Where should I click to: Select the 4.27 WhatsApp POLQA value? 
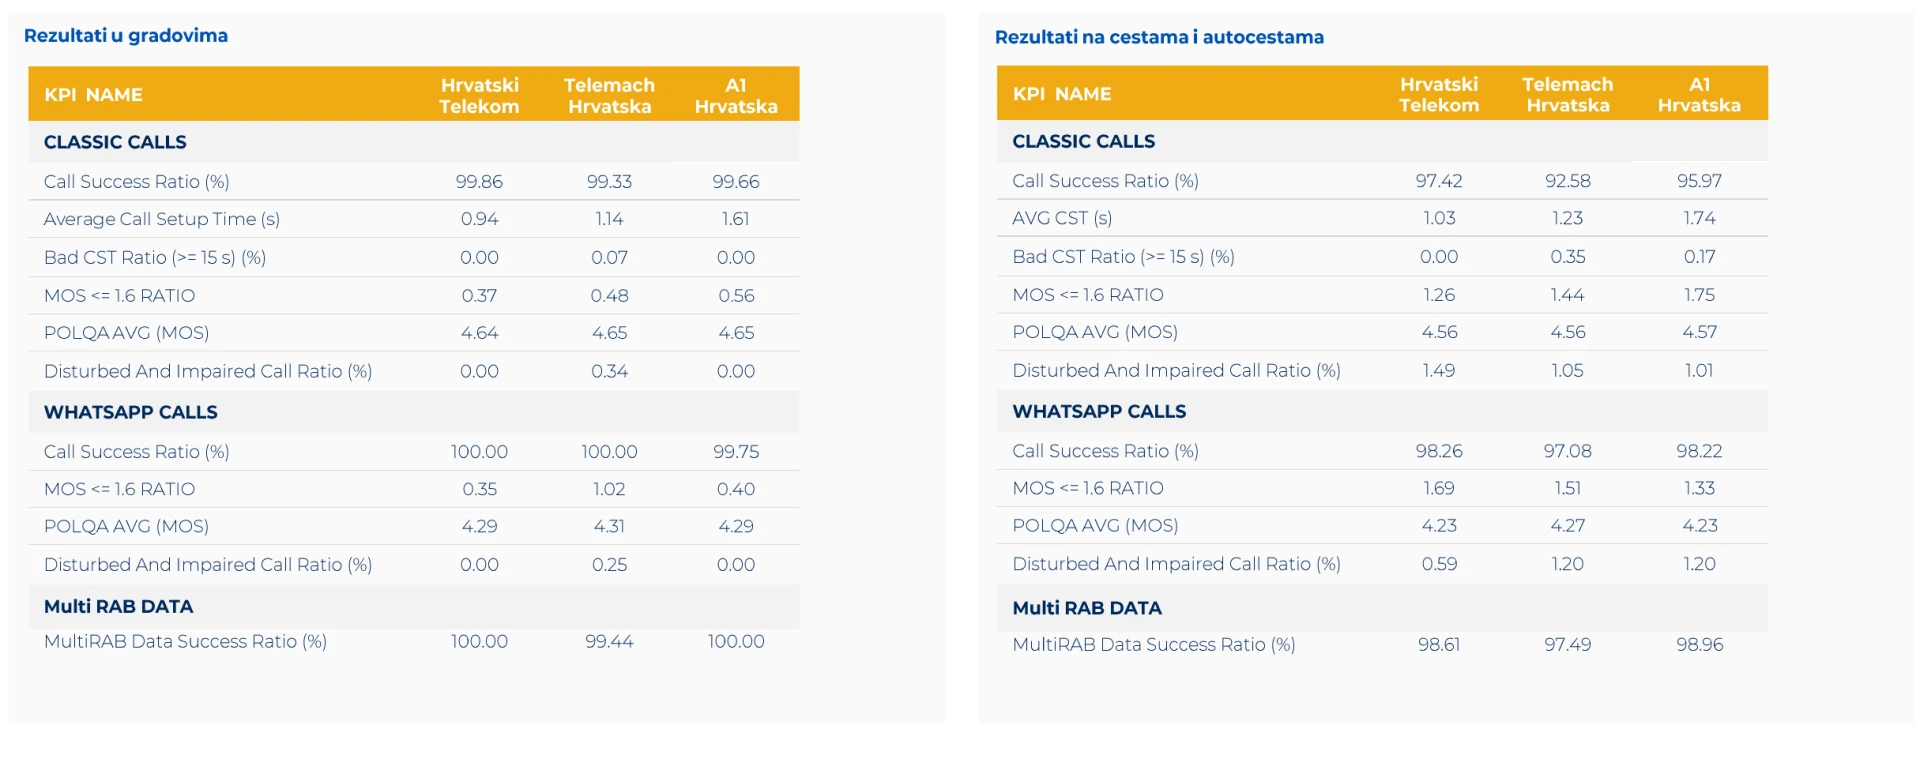pos(1568,525)
